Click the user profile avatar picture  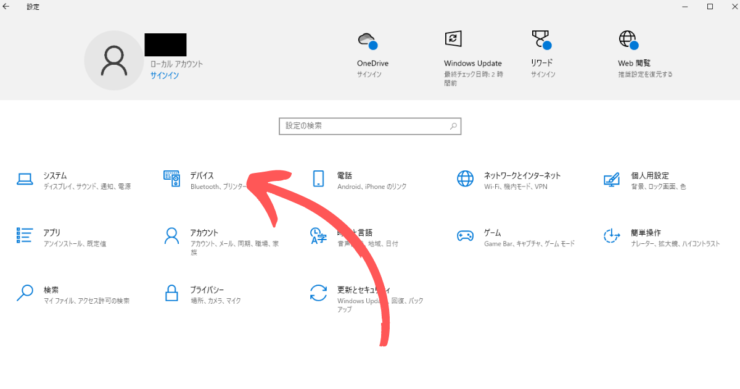114,60
